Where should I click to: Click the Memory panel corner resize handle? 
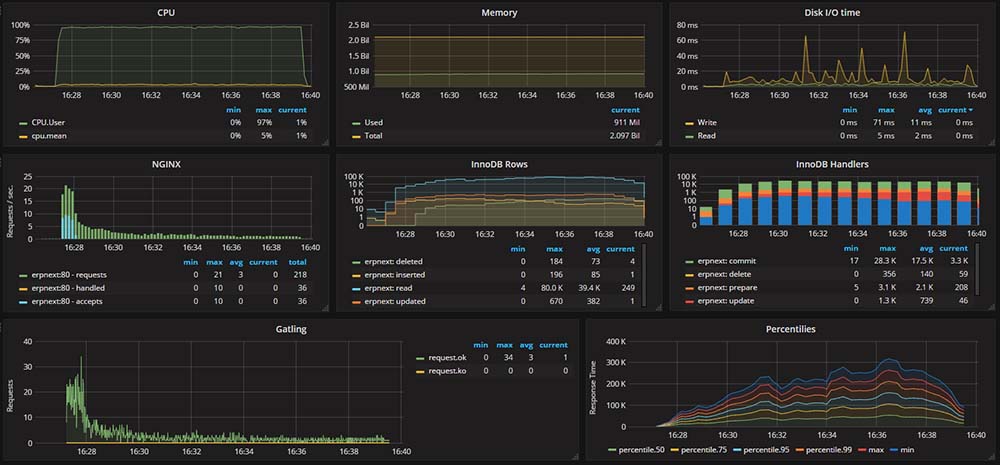[659, 144]
